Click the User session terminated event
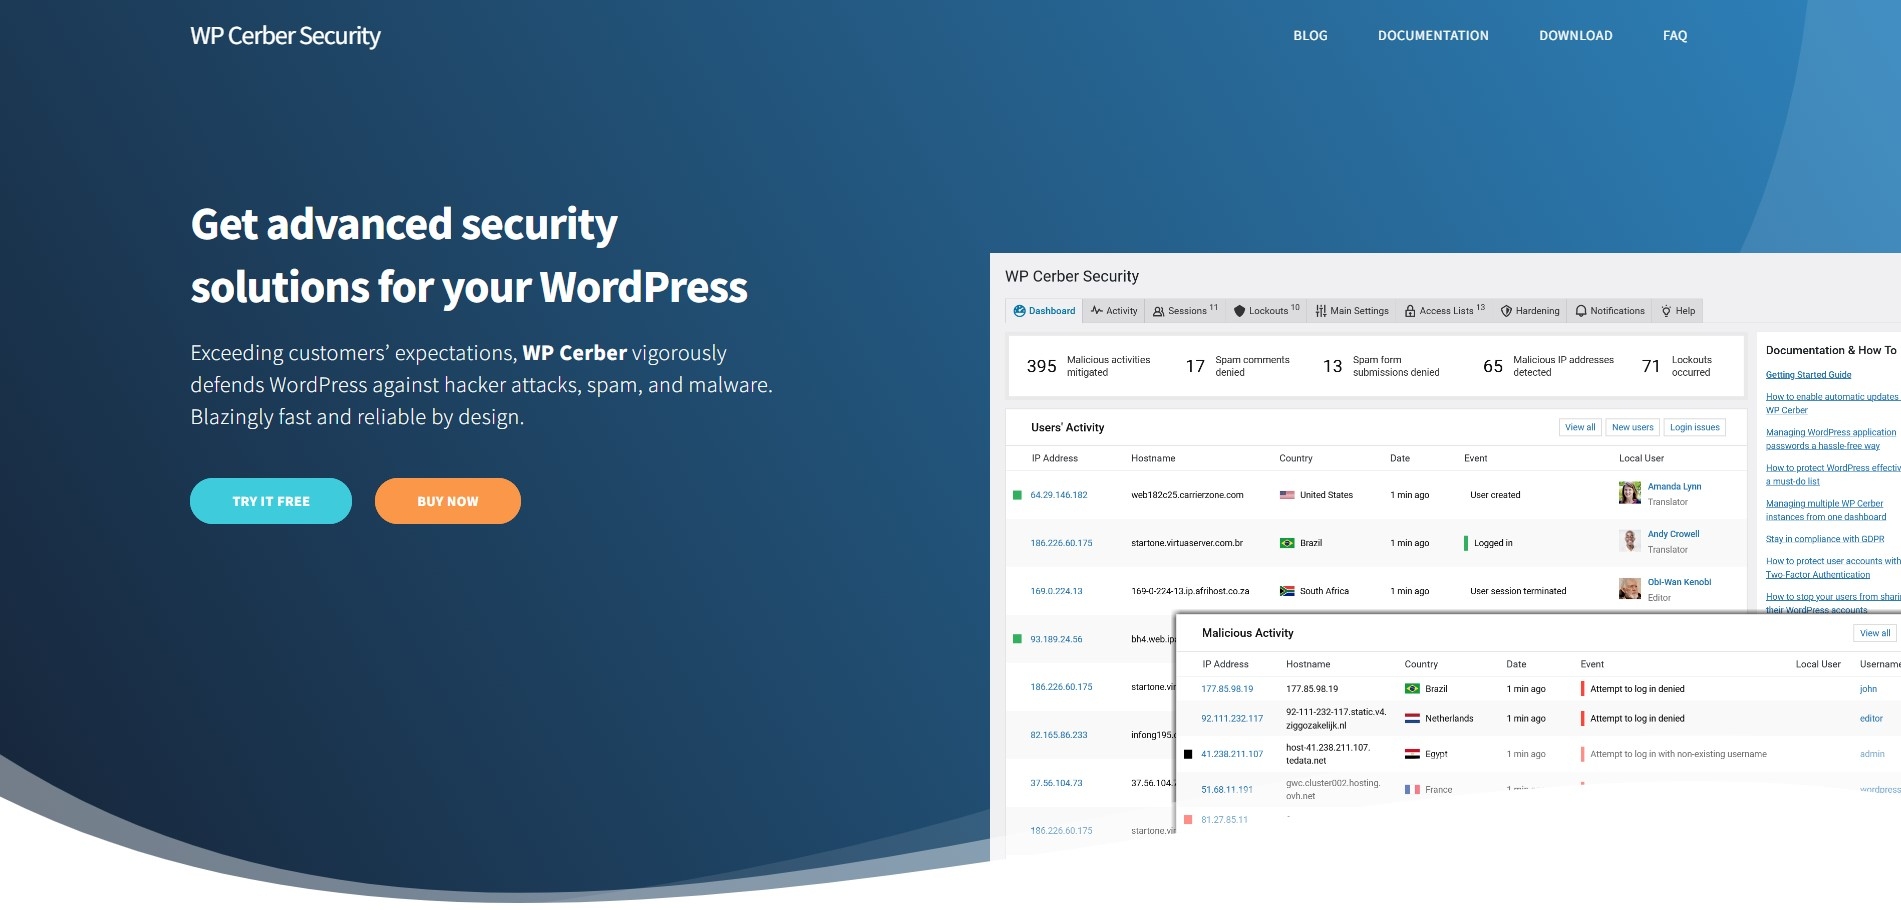This screenshot has width=1901, height=910. (1518, 591)
